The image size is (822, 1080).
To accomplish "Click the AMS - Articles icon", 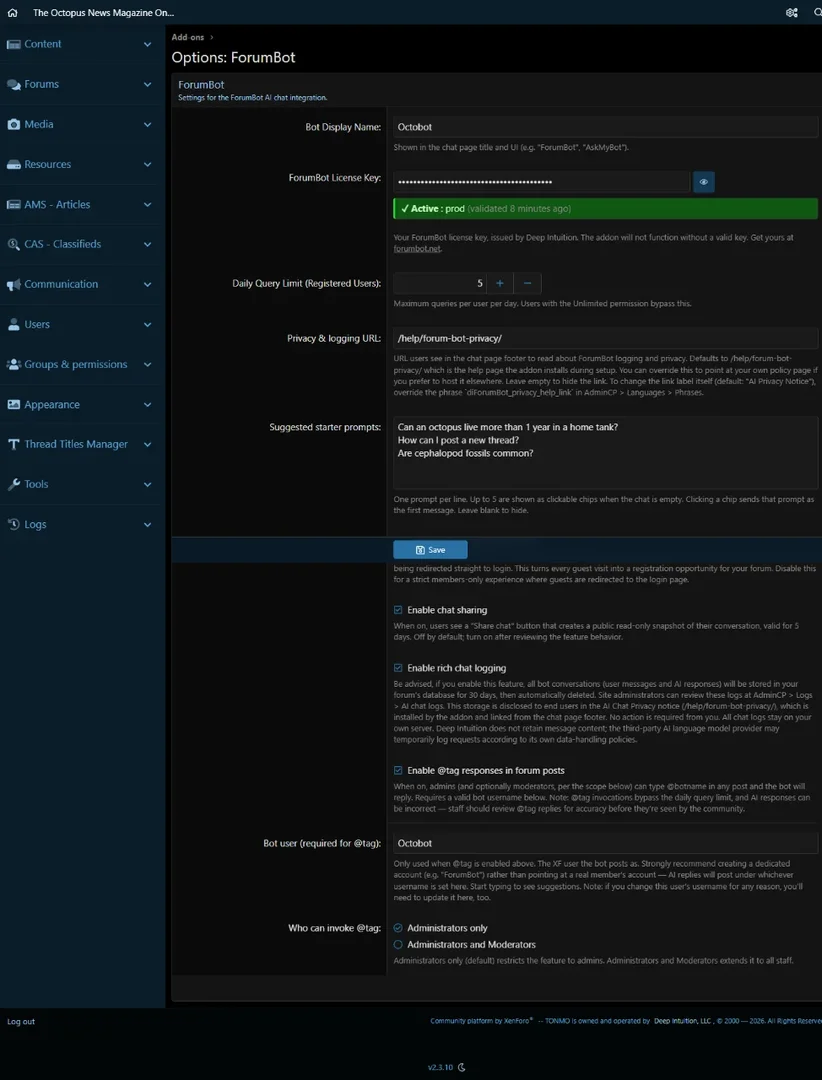I will 14,205.
